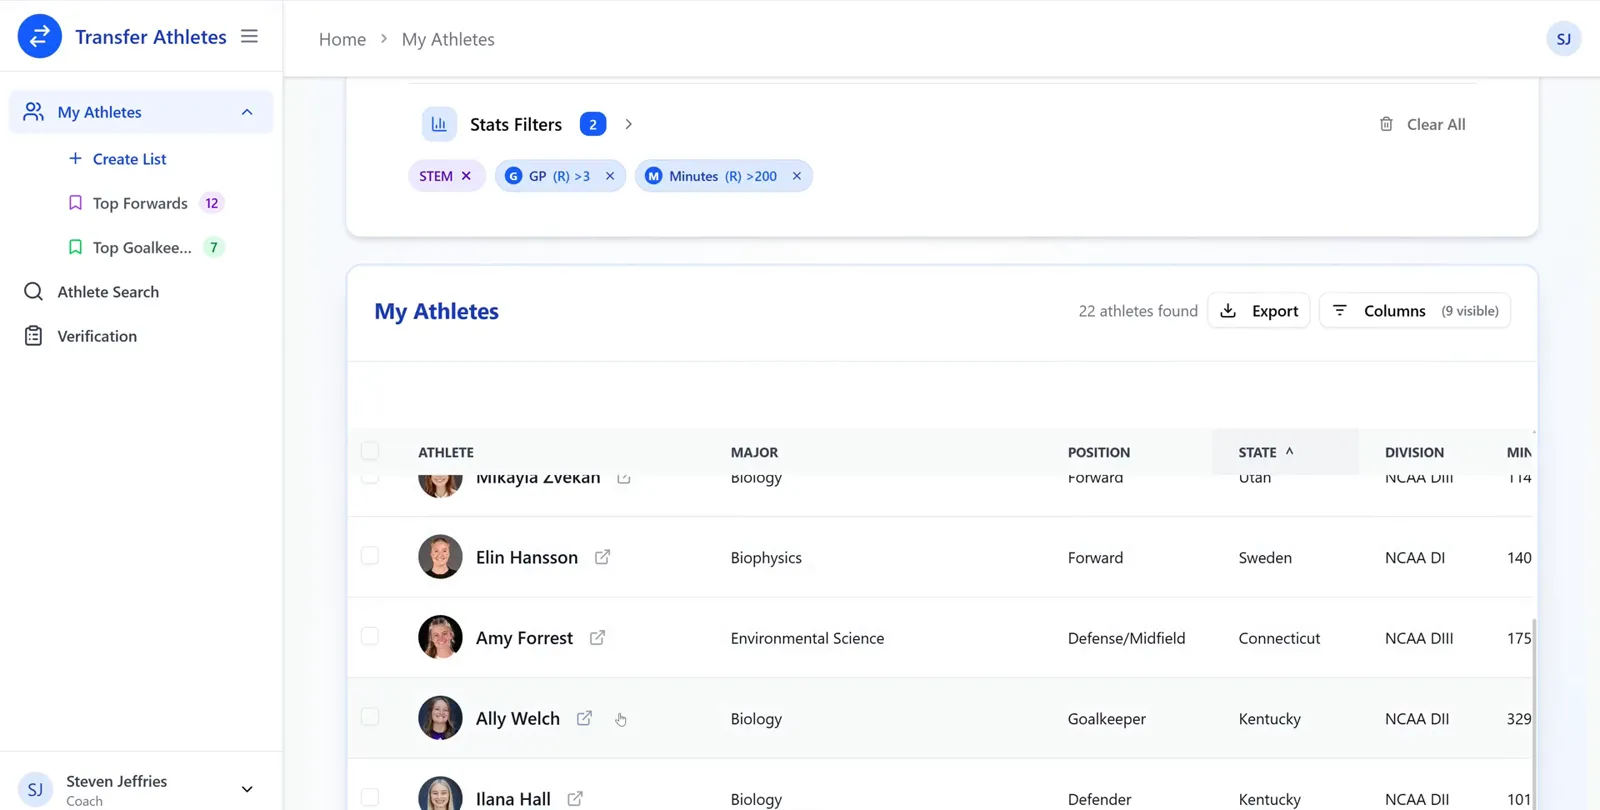Click the Transfer Athletes logo icon
This screenshot has width=1600, height=810.
(40, 36)
